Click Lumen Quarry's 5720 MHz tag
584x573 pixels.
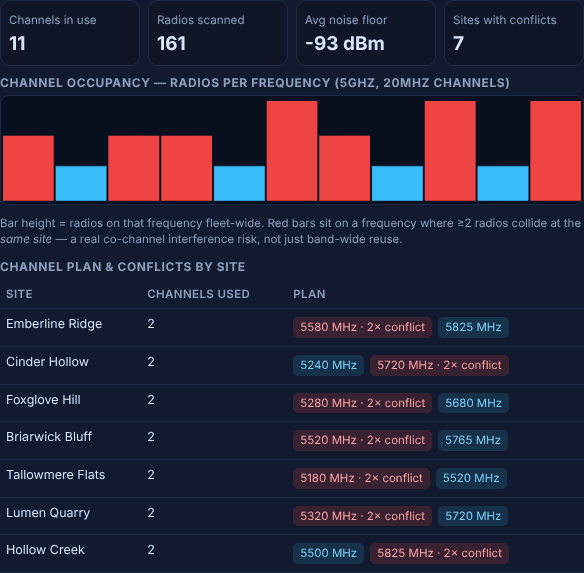473,516
